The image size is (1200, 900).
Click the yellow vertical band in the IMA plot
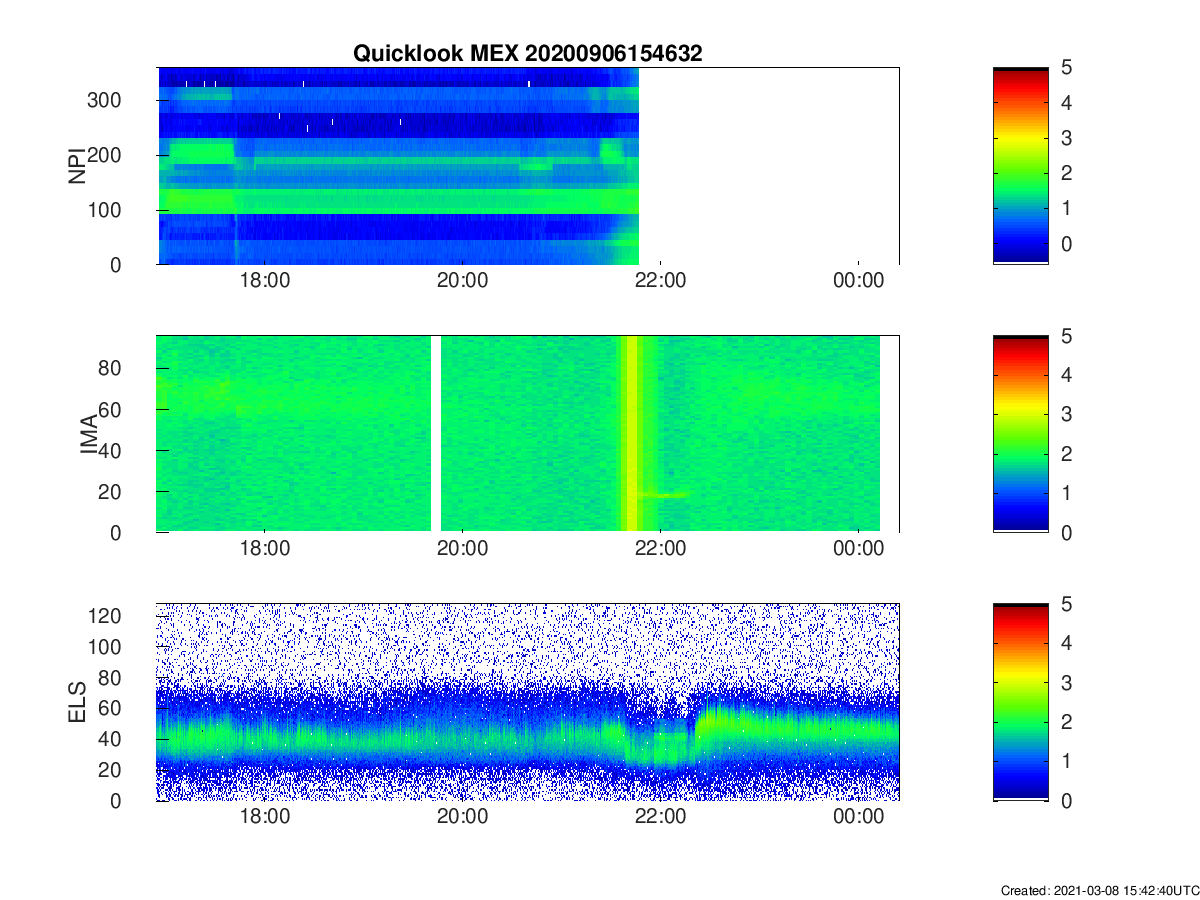point(632,434)
